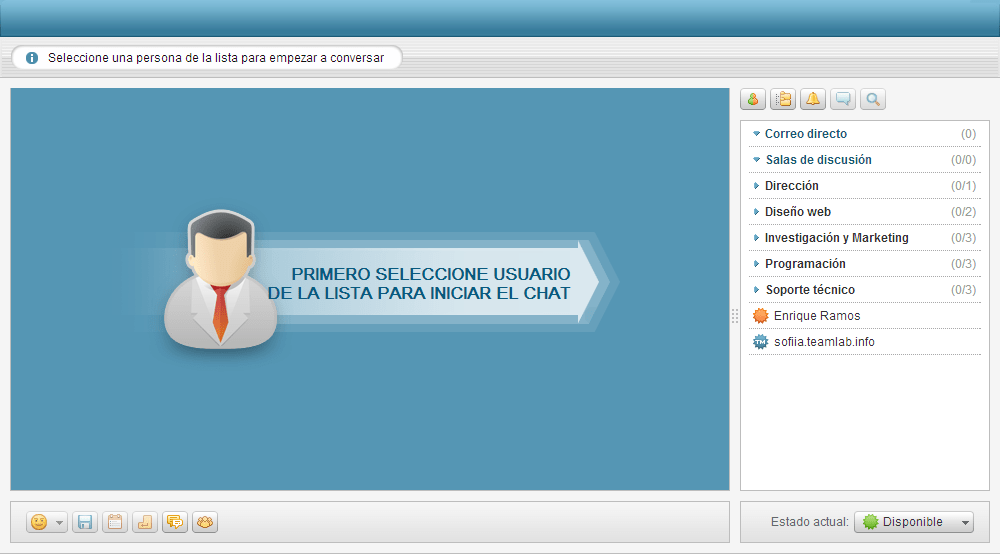The width and height of the screenshot is (1000, 554).
Task: Open the Disponible status dropdown
Action: 914,522
